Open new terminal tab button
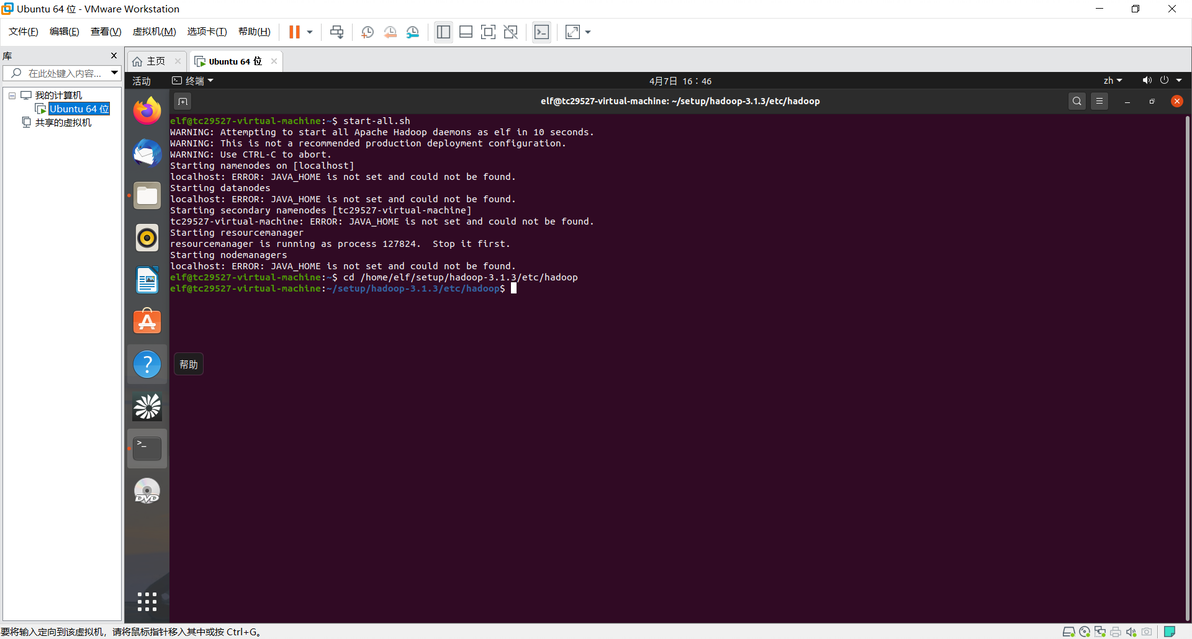Screen dimensions: 1192x639 (182, 101)
